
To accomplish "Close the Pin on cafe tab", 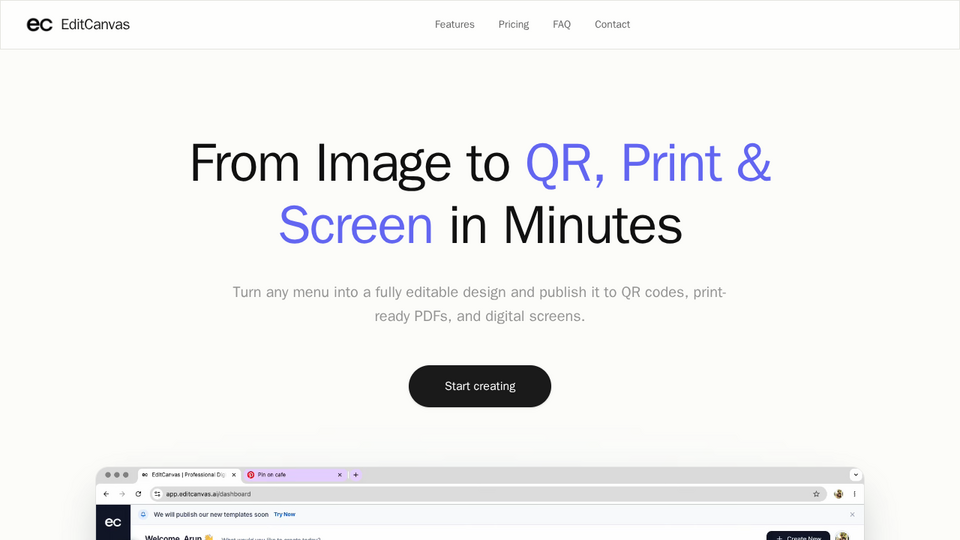I will tap(340, 474).
